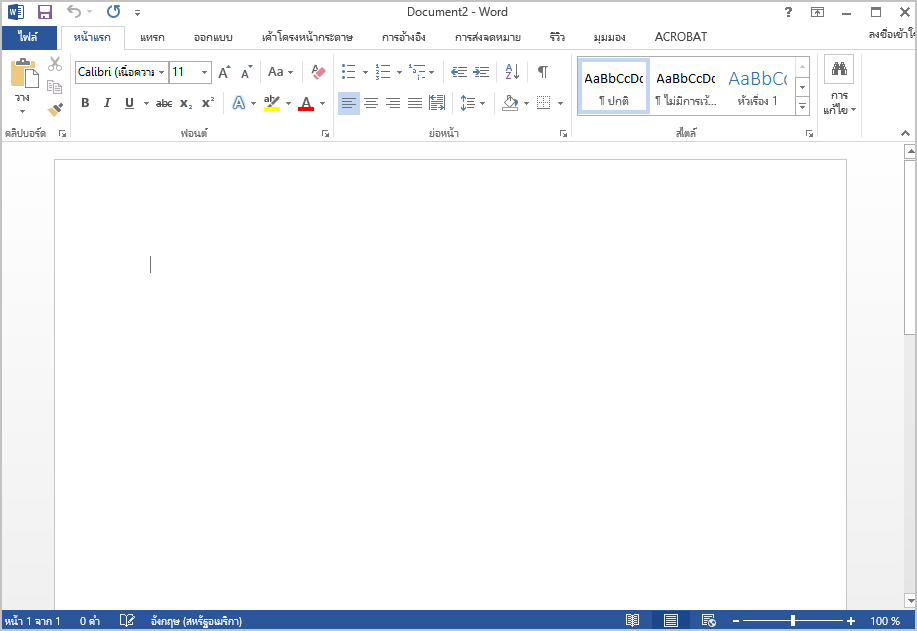Click the Bullets list icon
This screenshot has width=917, height=631.
(x=349, y=72)
